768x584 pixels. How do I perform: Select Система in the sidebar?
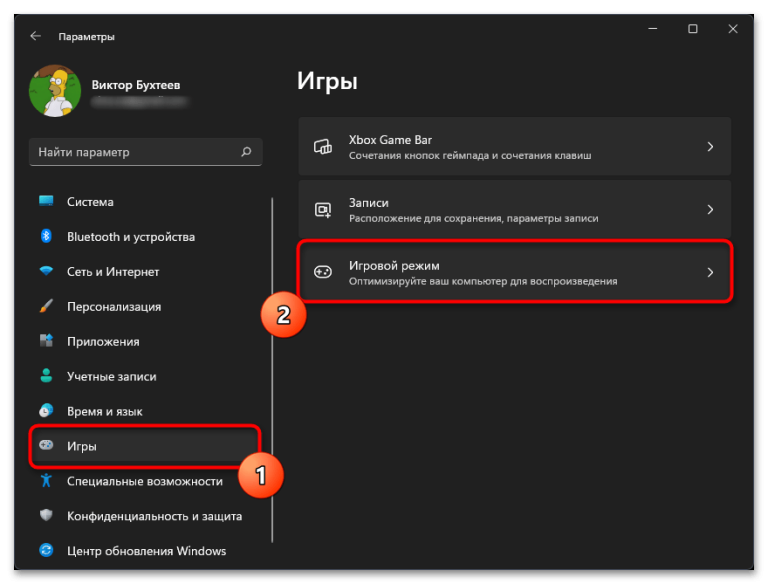145,202
